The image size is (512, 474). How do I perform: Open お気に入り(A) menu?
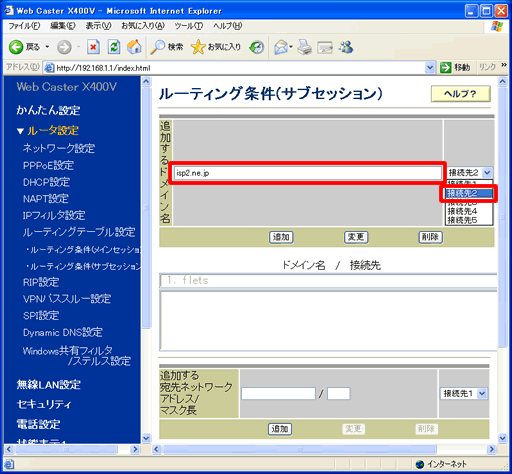(x=143, y=26)
